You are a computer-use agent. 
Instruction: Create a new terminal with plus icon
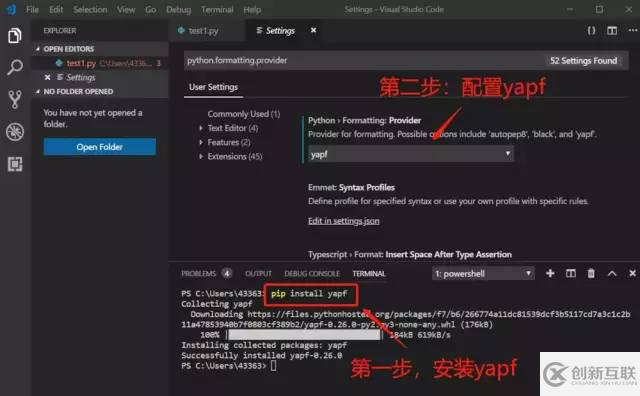pos(550,273)
